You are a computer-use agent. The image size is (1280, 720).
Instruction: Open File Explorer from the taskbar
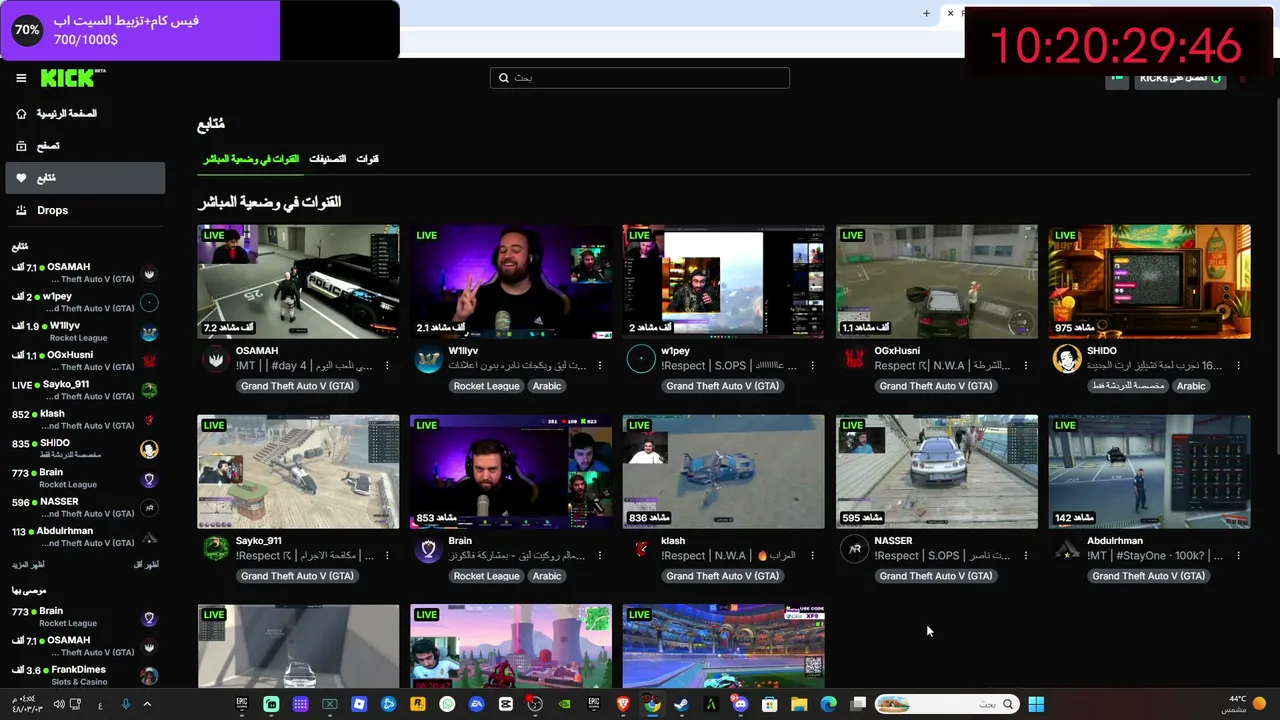[799, 704]
